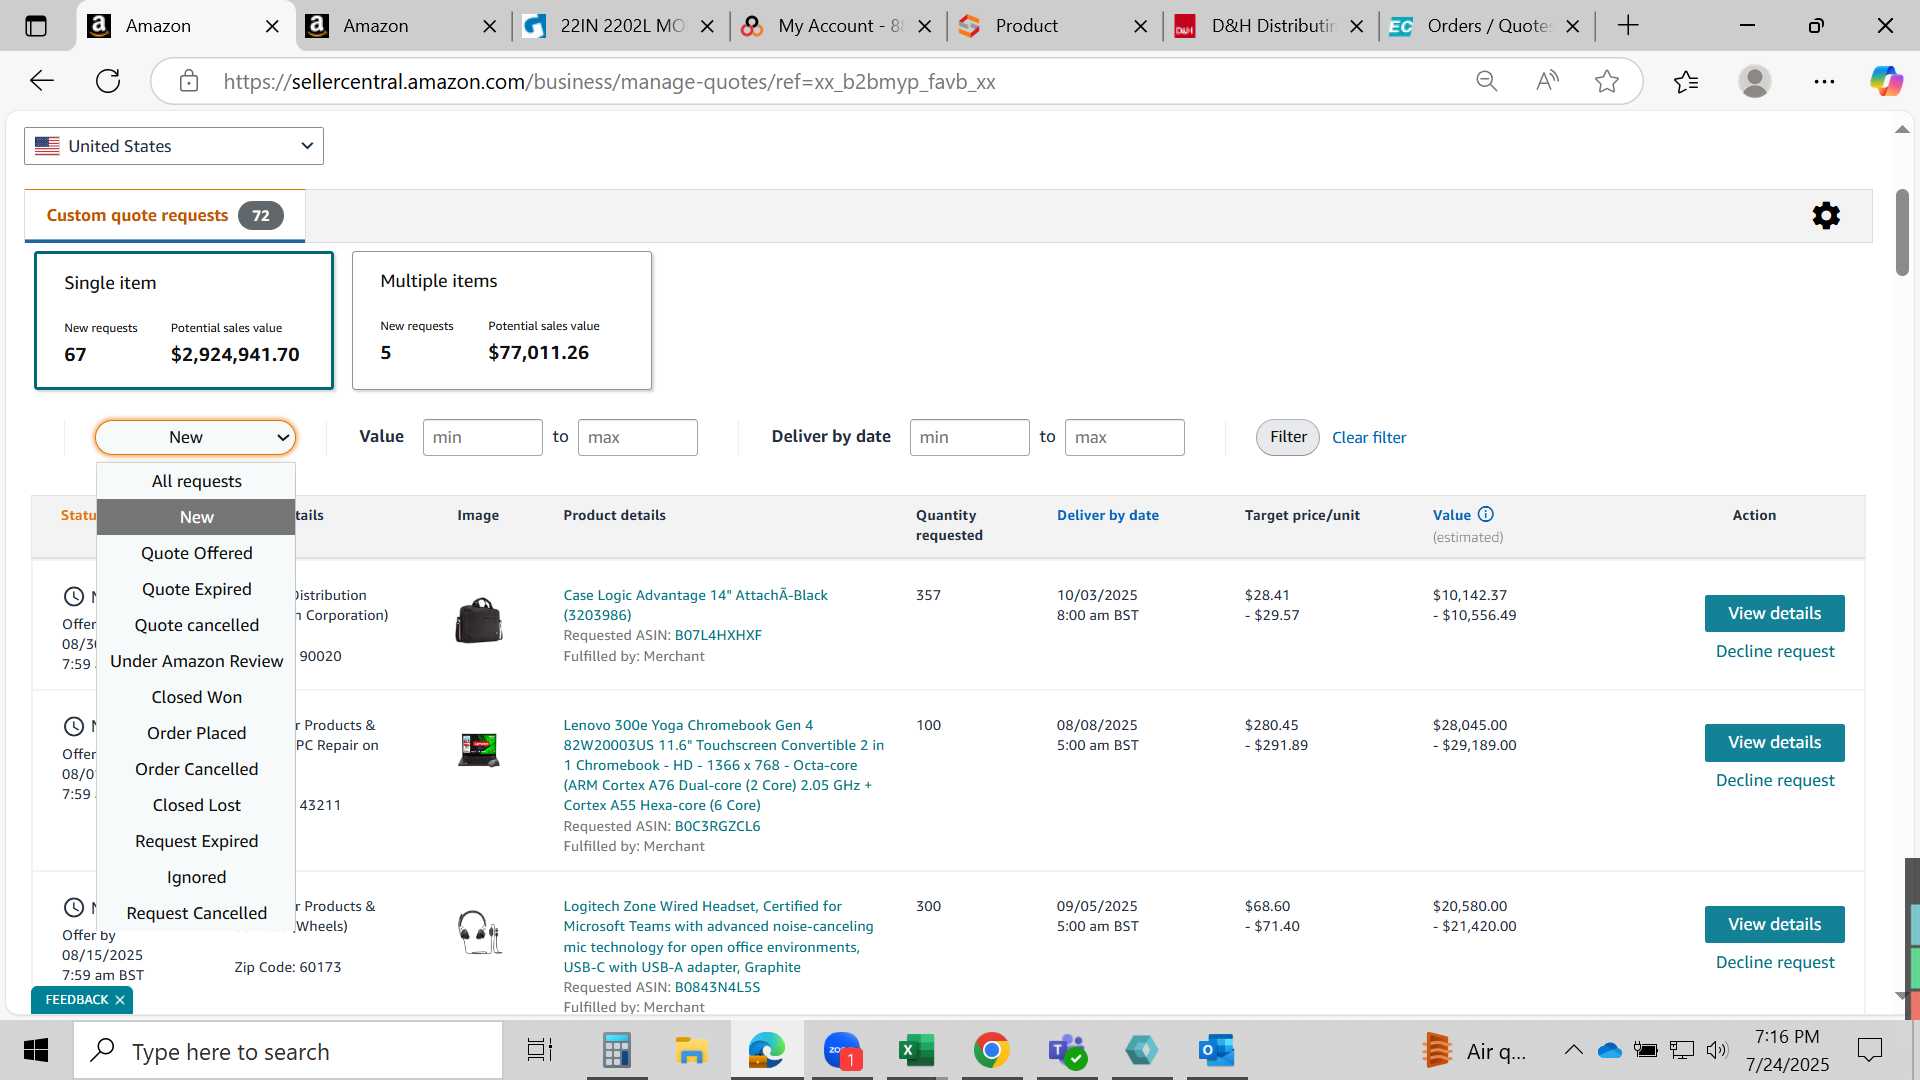This screenshot has height=1080, width=1920.
Task: Open Custom quote requests tab
Action: click(165, 215)
